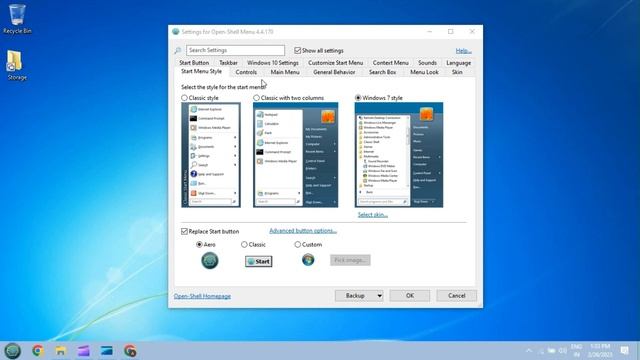Switch to the Search Box tab
640x360 pixels.
[382, 72]
